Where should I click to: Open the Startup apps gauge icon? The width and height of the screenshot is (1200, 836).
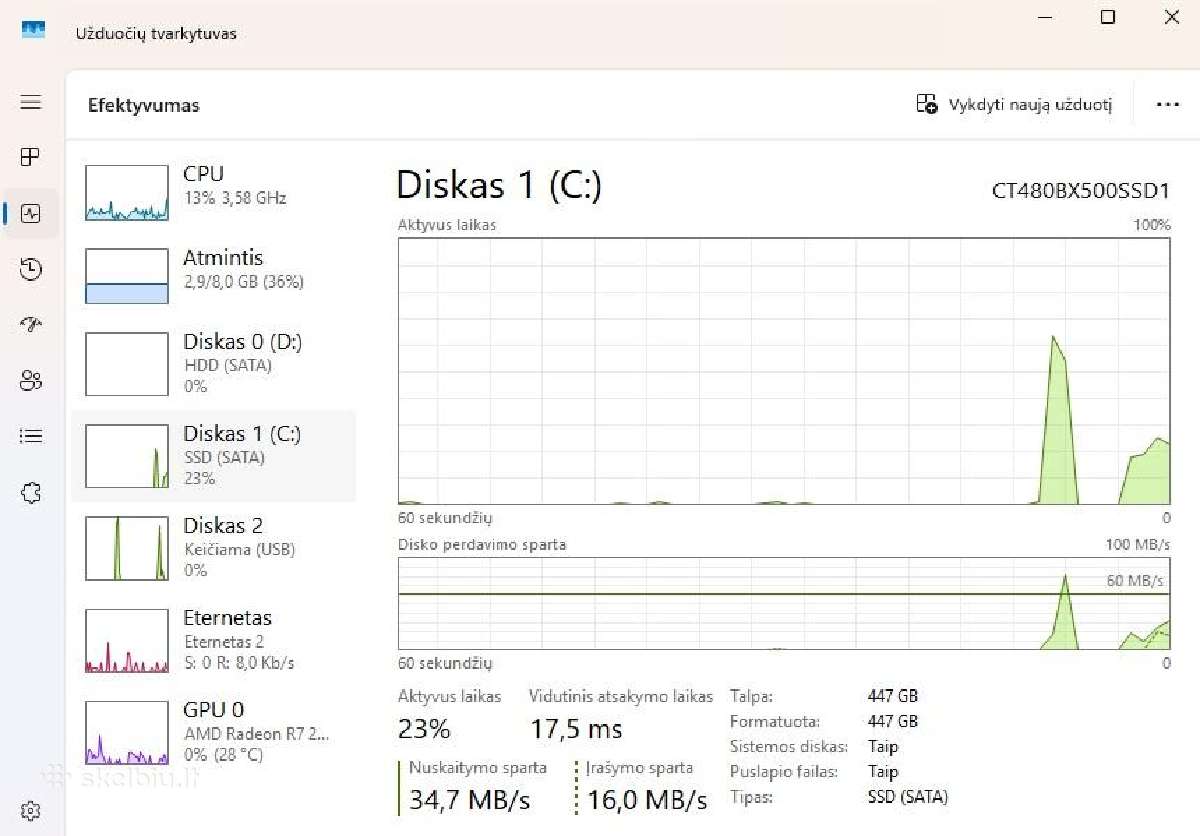(31, 324)
